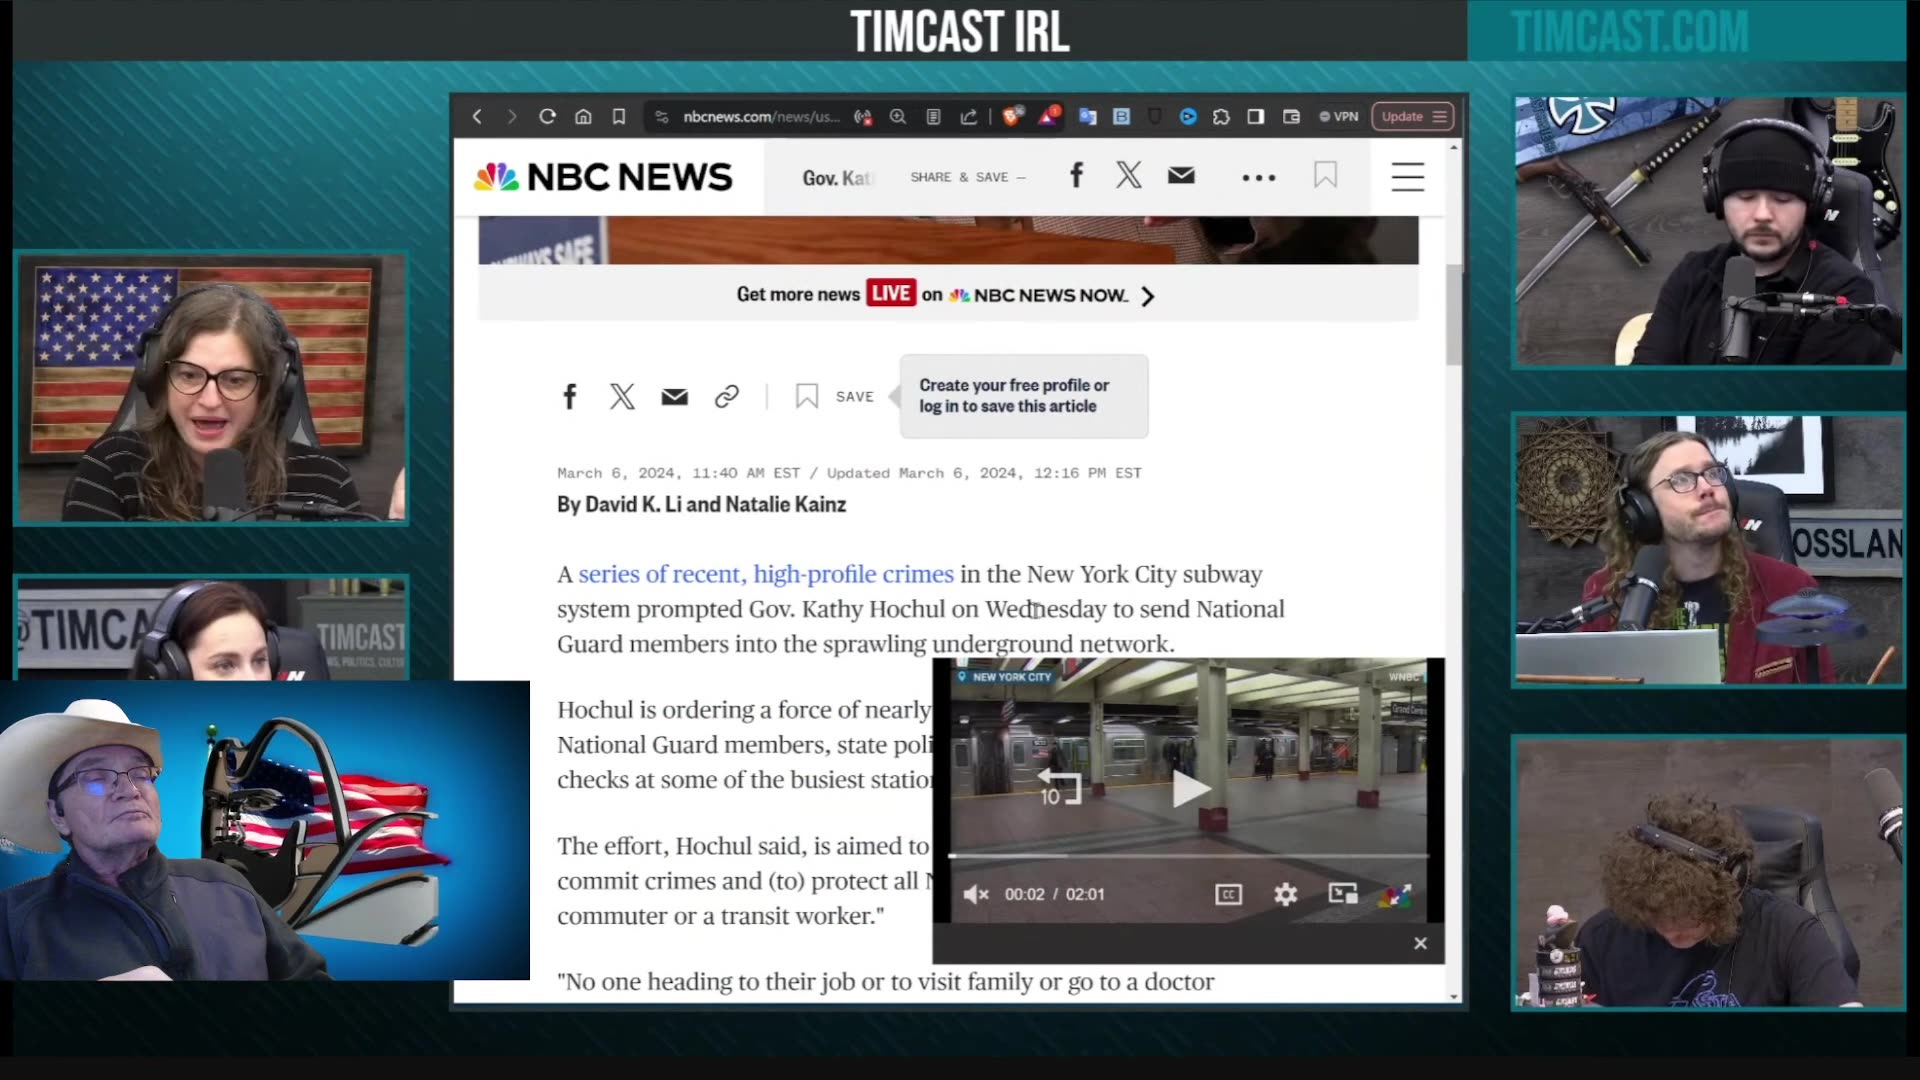Toggle Brave VPN button
Image resolution: width=1920 pixels, height=1080 pixels.
[1338, 117]
